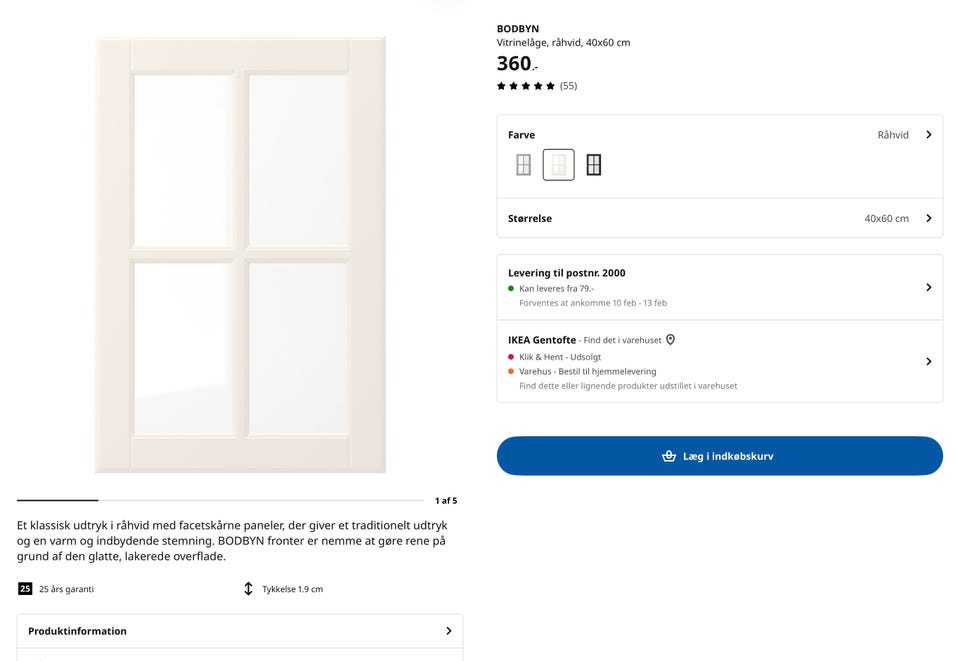Click the 25 års garanti badge icon
The width and height of the screenshot is (960, 661).
point(26,589)
